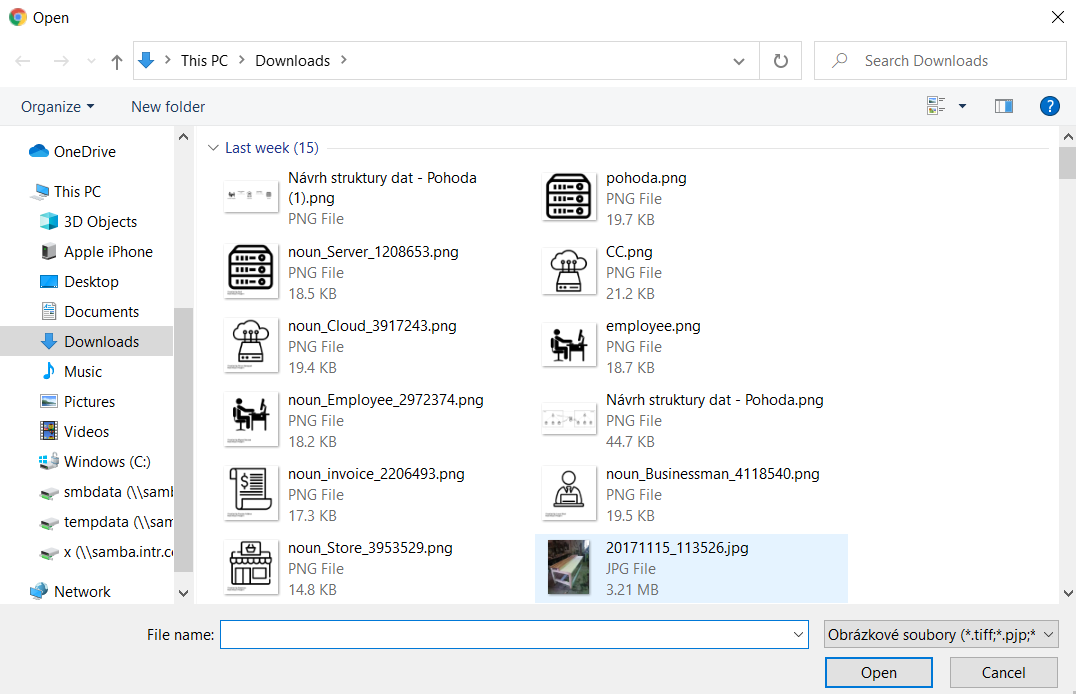Click the Up one level arrow
This screenshot has height=694, width=1076.
[x=117, y=61]
